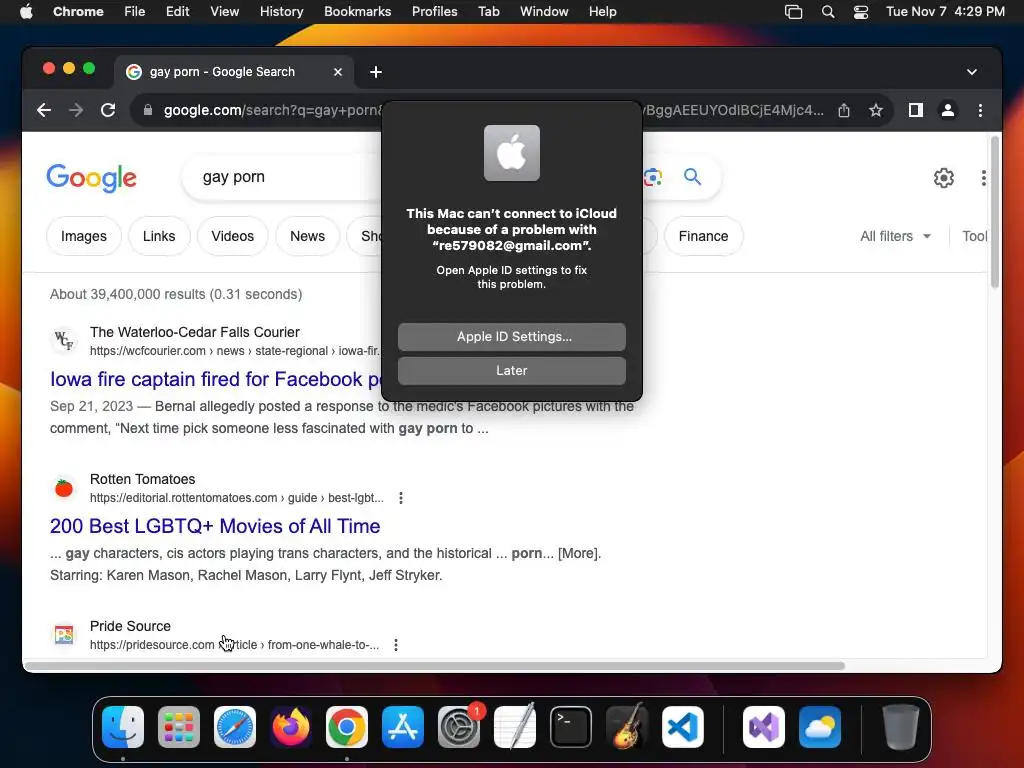
Task: Open Finder from the Dock
Action: click(123, 727)
